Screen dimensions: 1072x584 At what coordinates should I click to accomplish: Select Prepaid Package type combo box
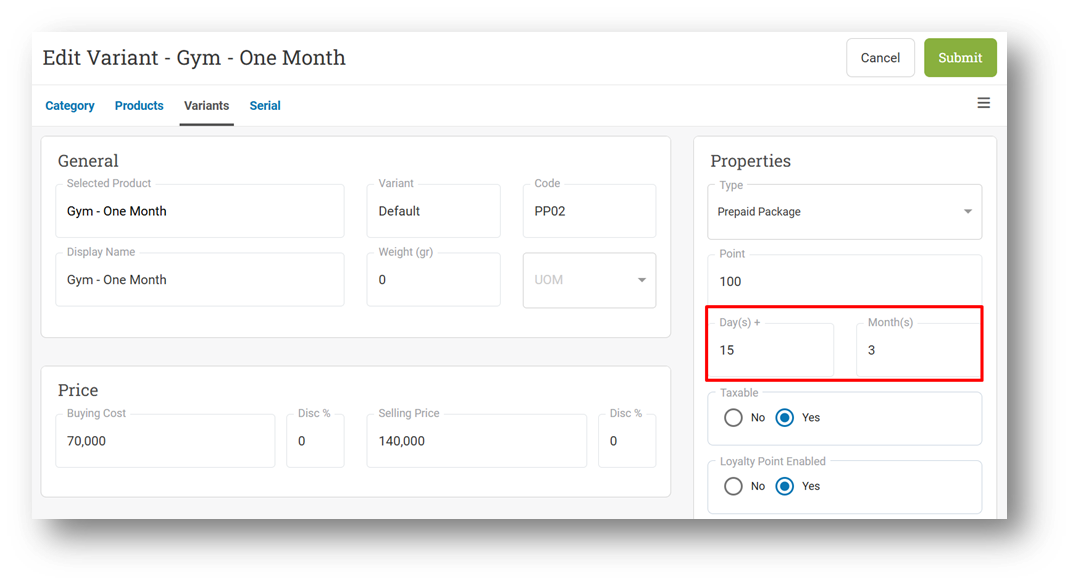844,212
